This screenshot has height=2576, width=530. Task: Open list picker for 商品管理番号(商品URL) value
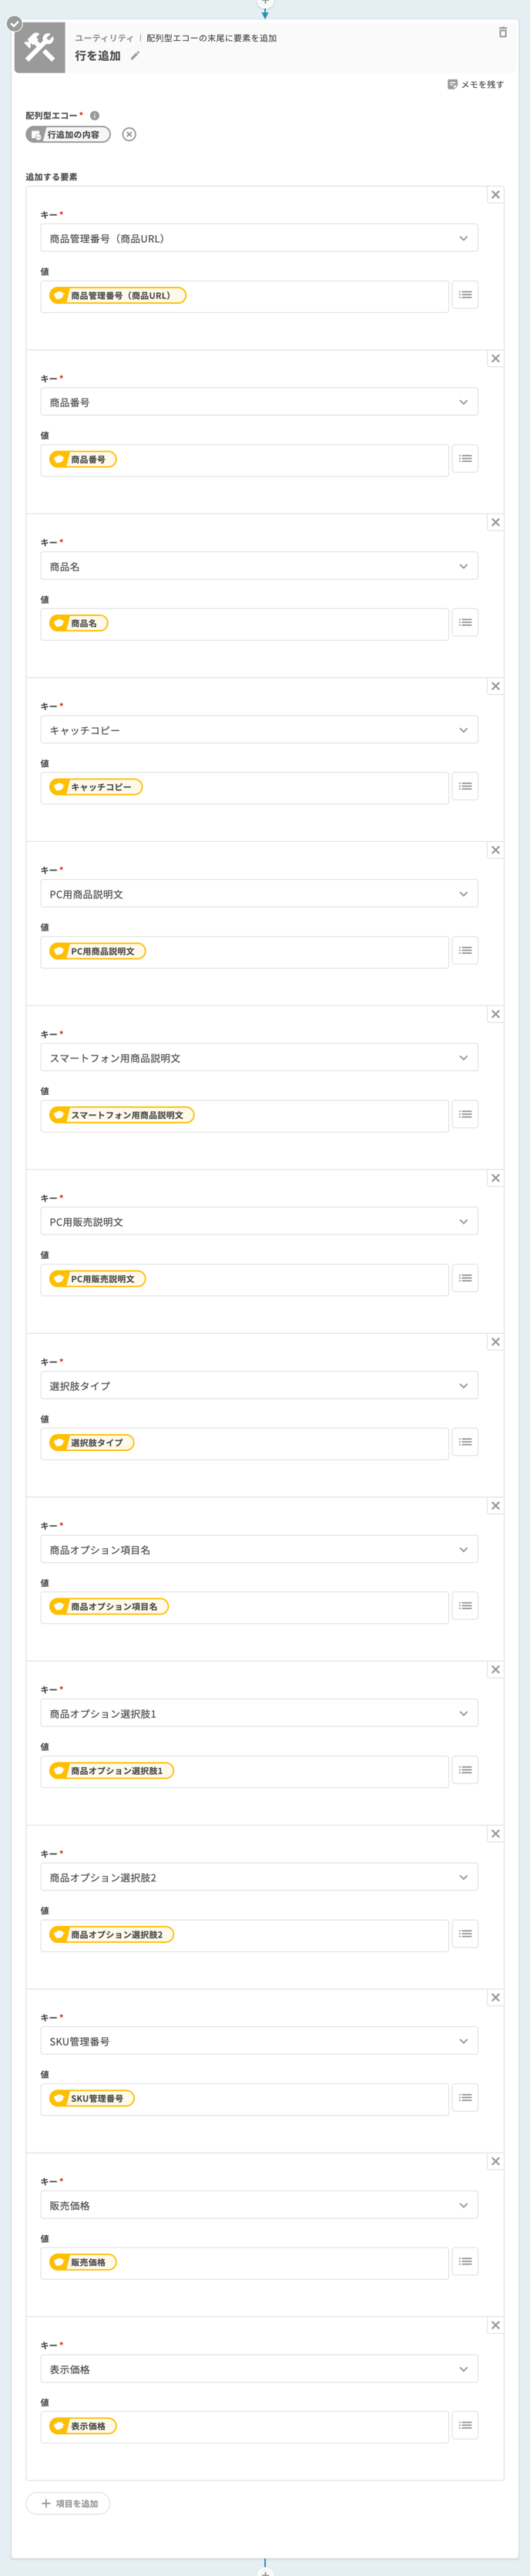coord(465,295)
